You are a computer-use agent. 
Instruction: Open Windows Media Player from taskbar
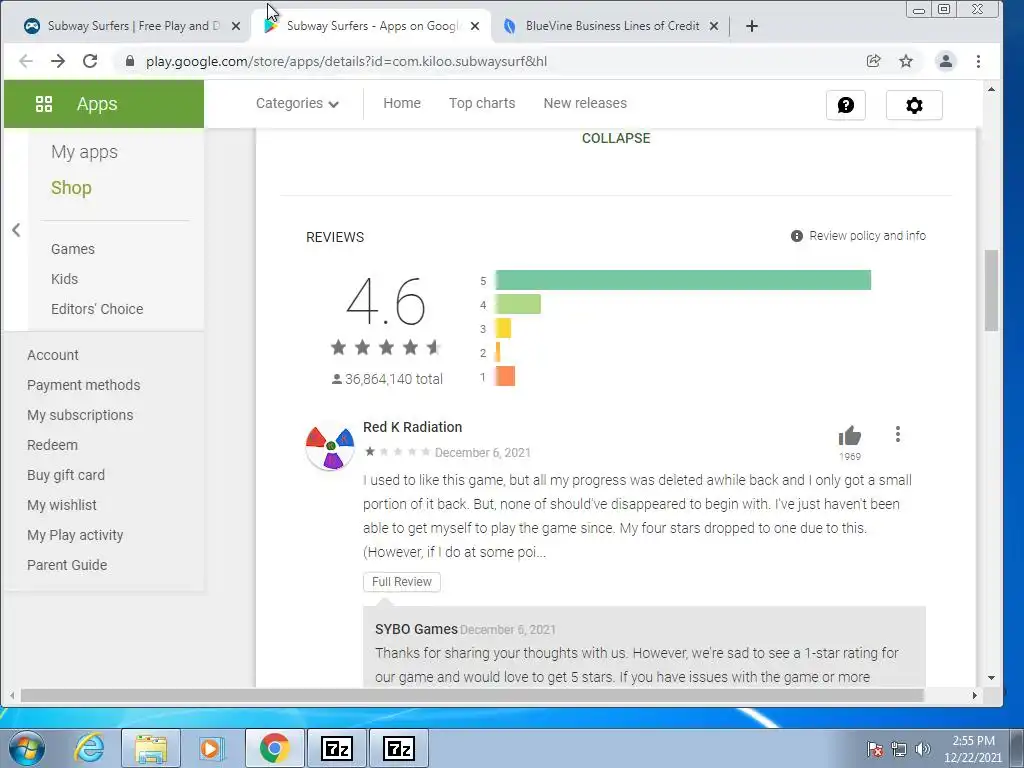[212, 748]
